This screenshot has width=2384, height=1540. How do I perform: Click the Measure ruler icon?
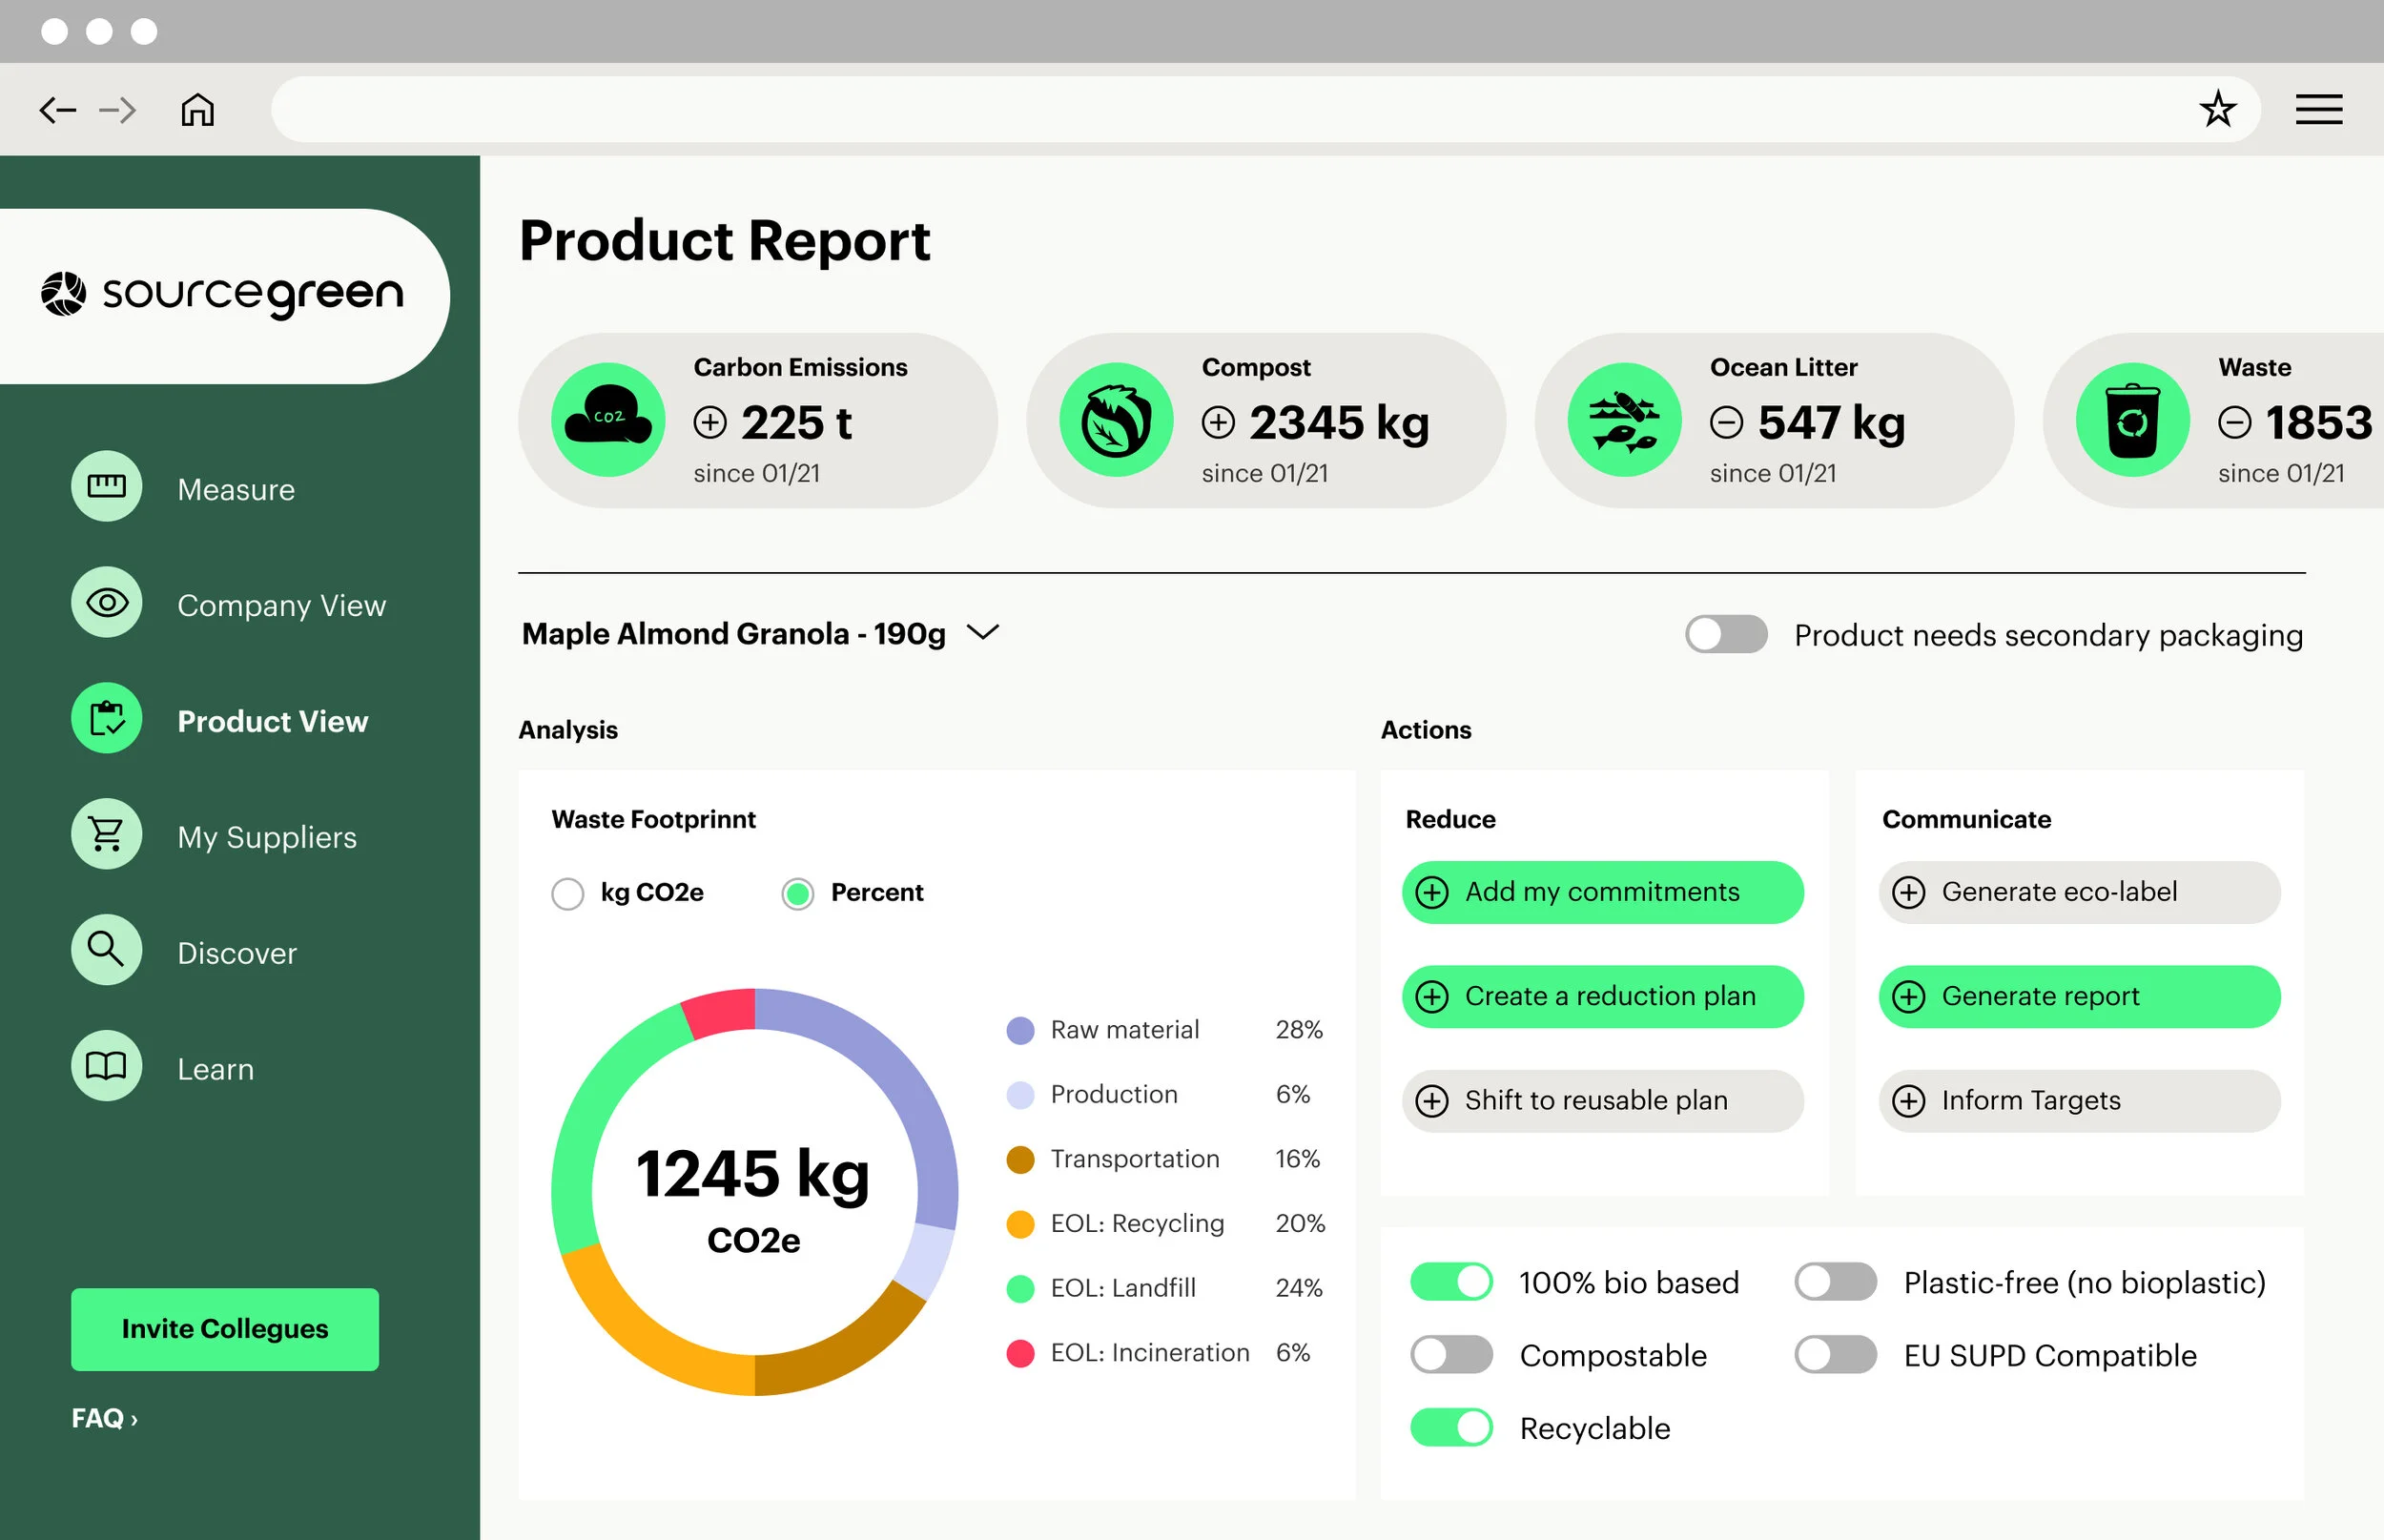(106, 487)
